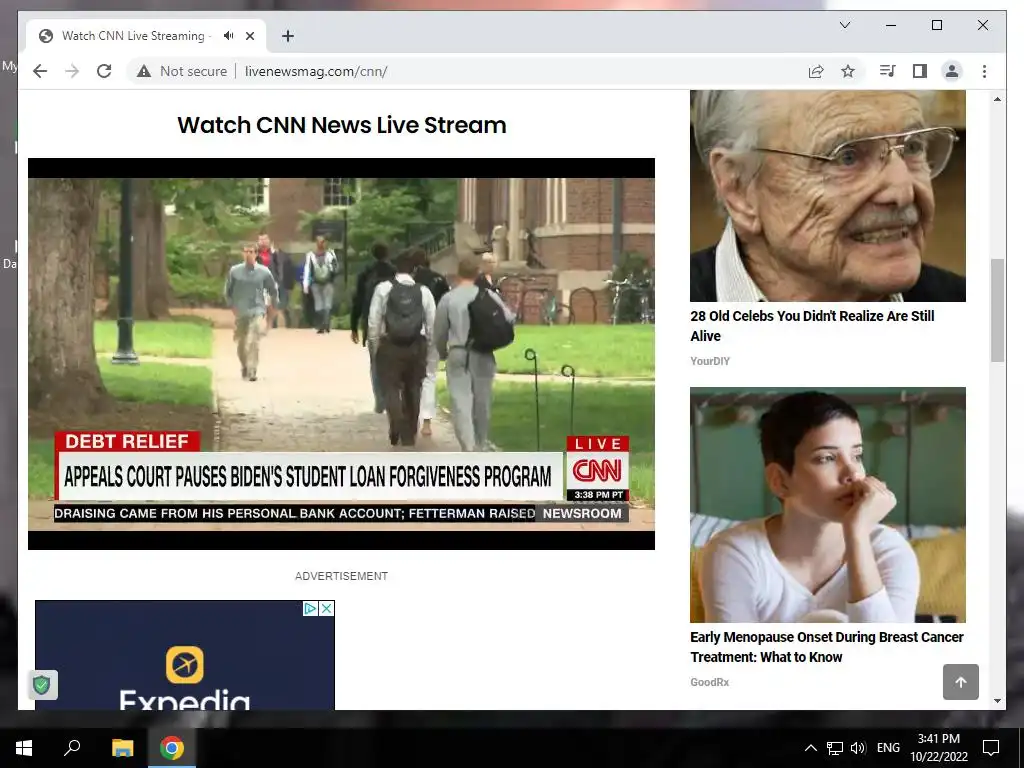
Task: Open the Chrome profile avatar
Action: click(x=952, y=71)
